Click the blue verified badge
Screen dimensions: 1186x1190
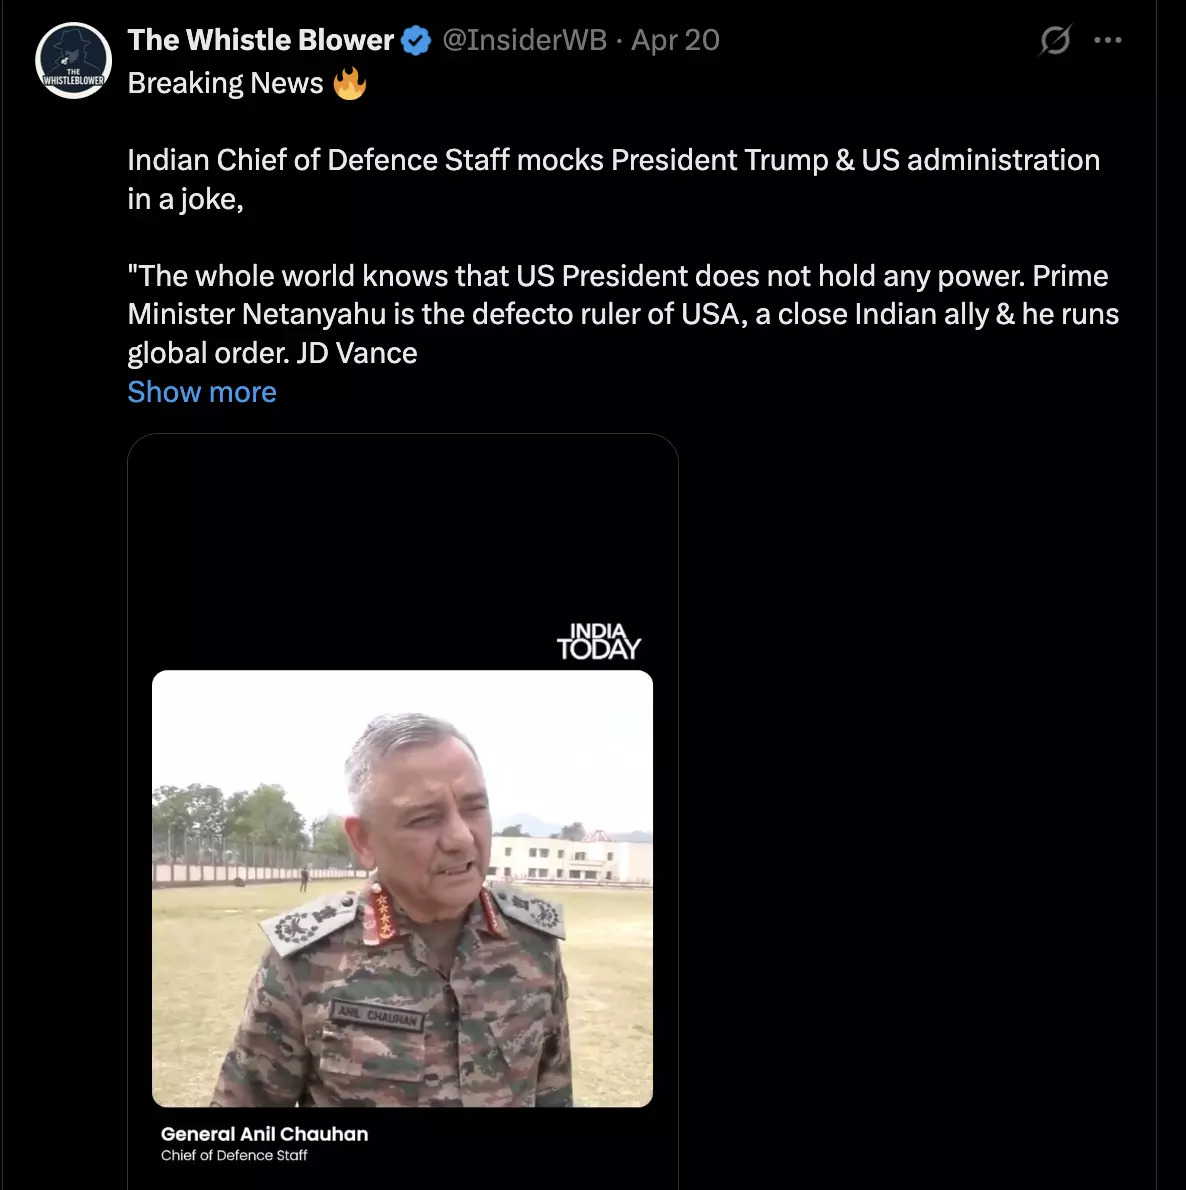coord(417,41)
